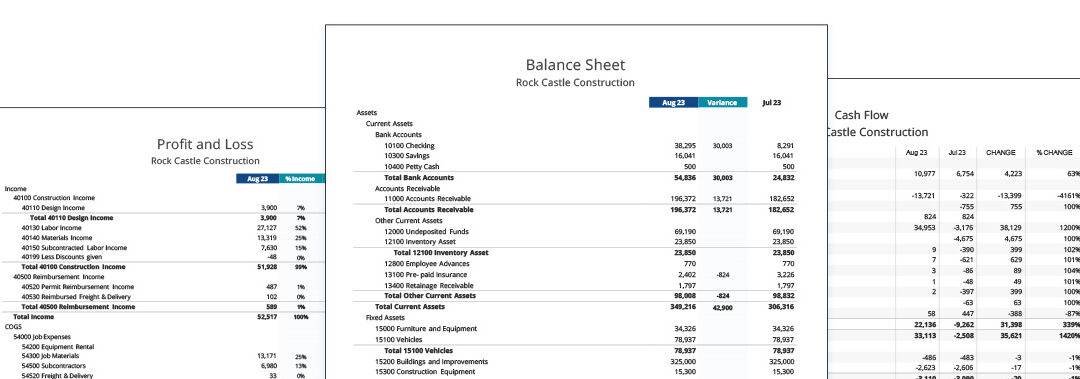Click the 54300 Job Materials row label
This screenshot has height=379, width=1080.
pos(52,356)
